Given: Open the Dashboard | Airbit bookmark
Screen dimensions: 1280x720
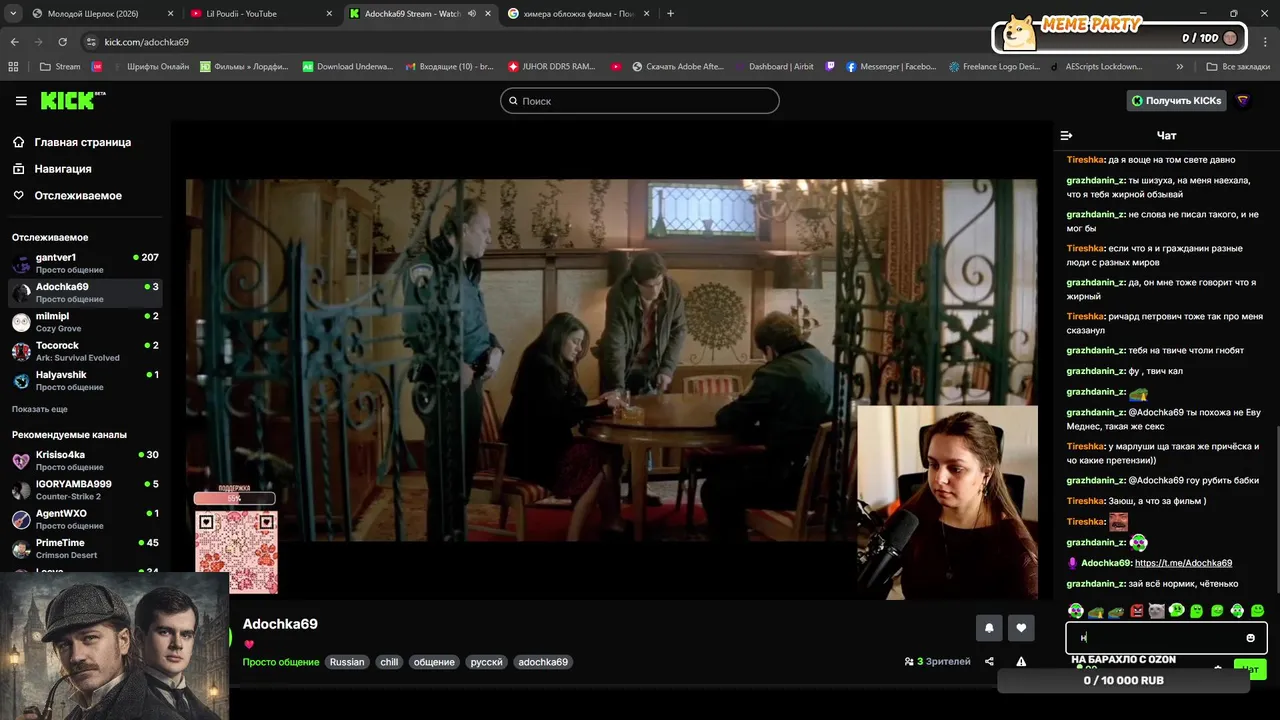Looking at the screenshot, I should [773, 67].
